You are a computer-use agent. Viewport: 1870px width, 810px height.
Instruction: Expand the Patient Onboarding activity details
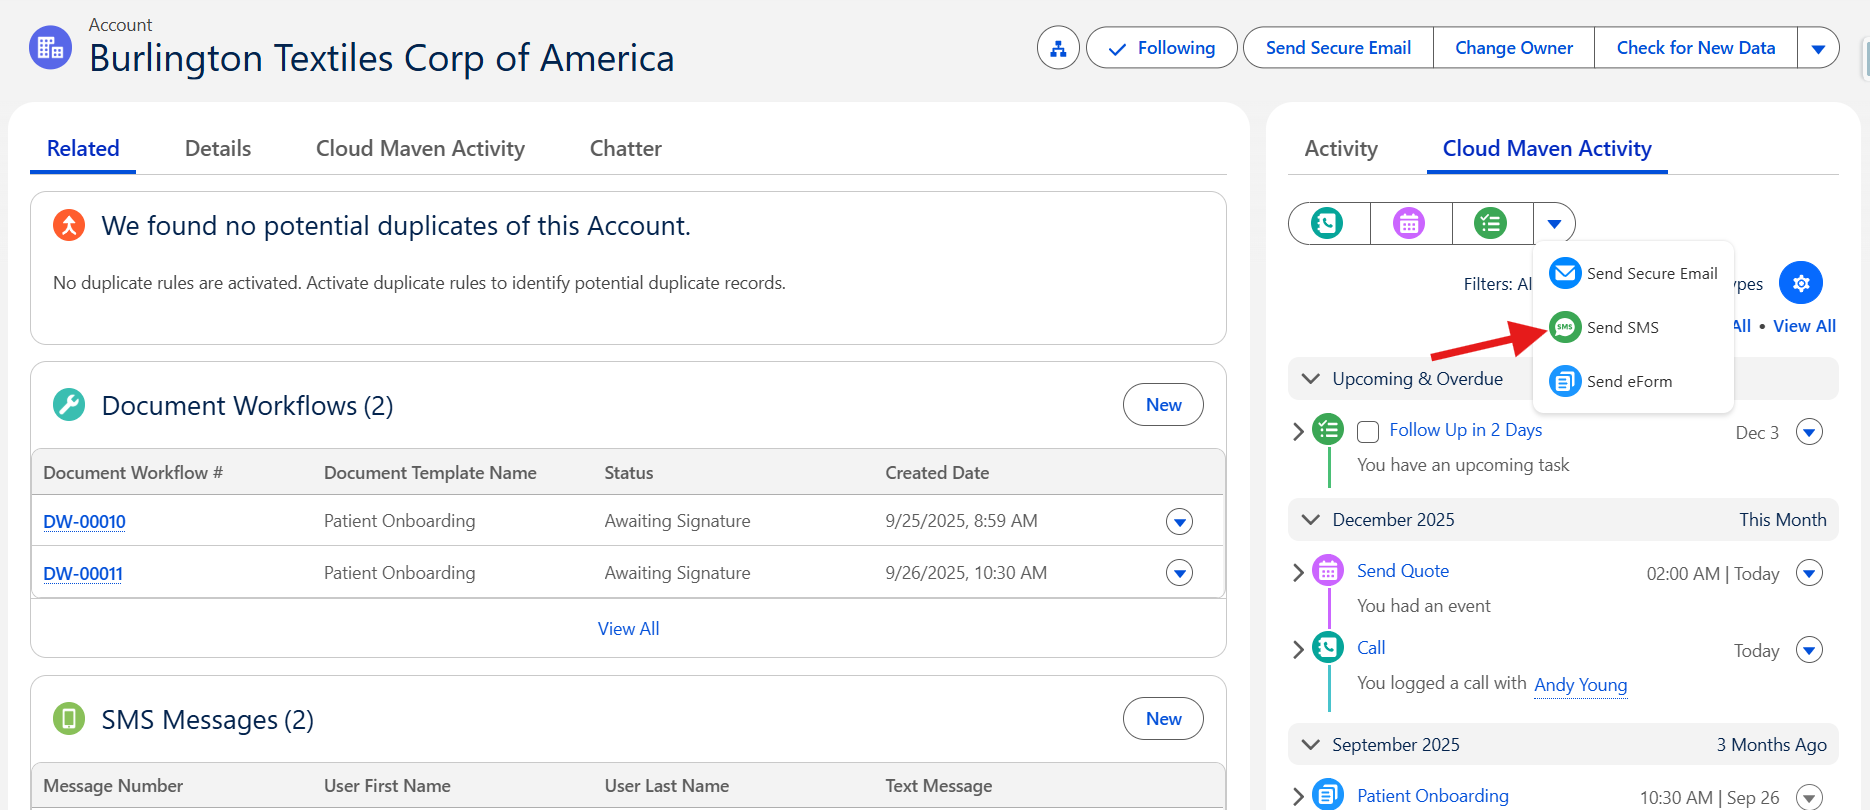pyautogui.click(x=1298, y=796)
